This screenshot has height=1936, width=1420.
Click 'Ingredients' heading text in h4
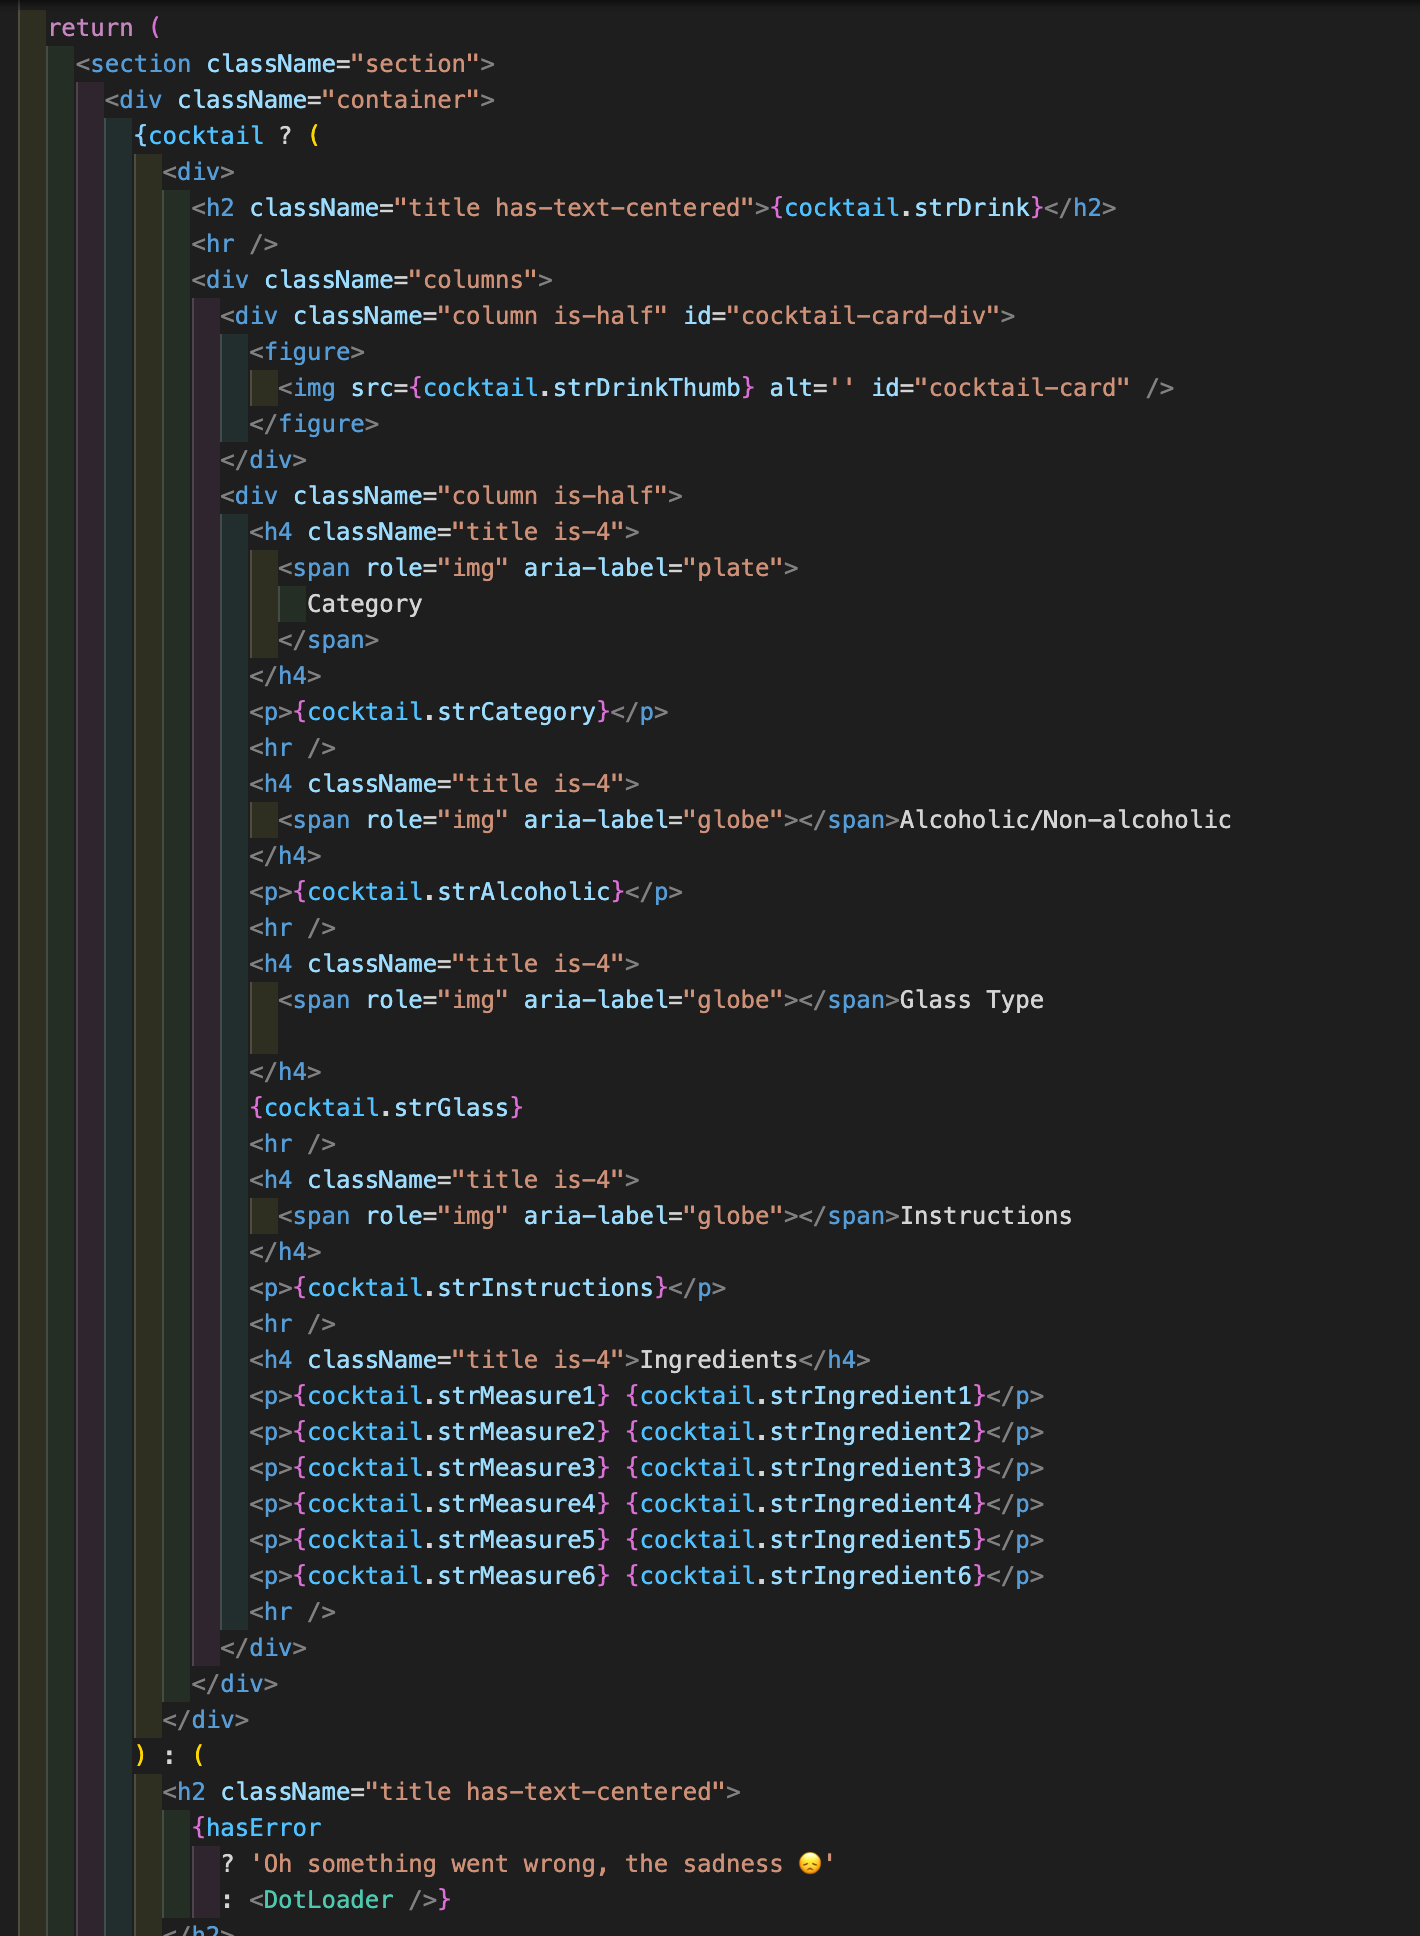[719, 1360]
